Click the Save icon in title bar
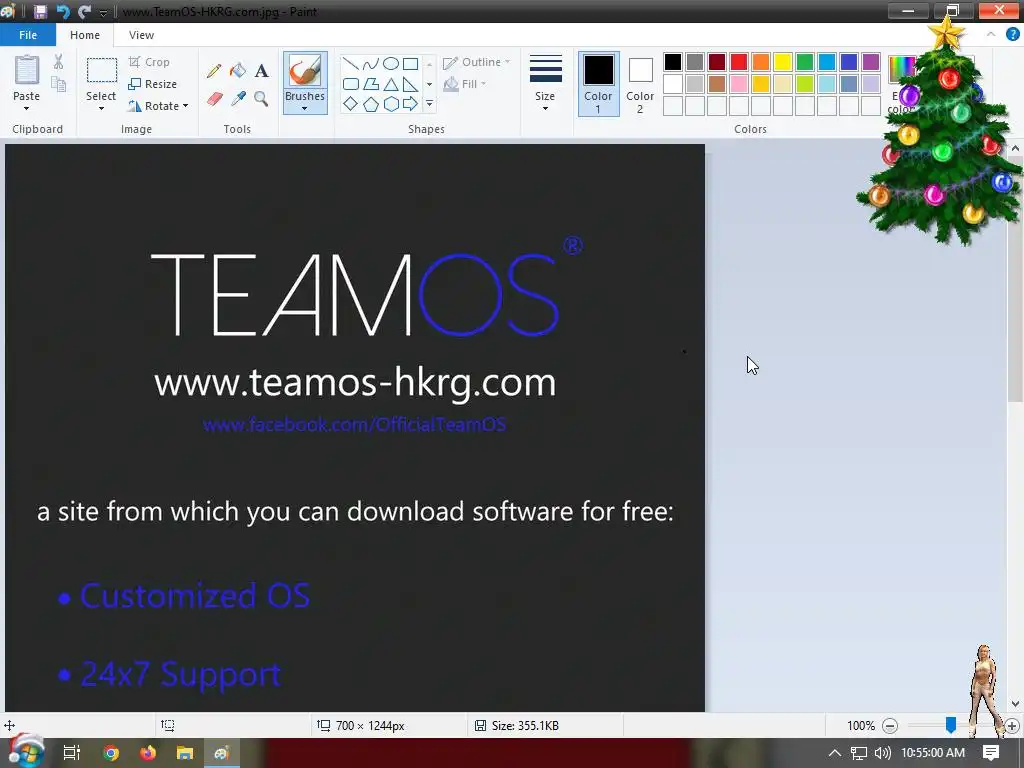 click(x=40, y=11)
